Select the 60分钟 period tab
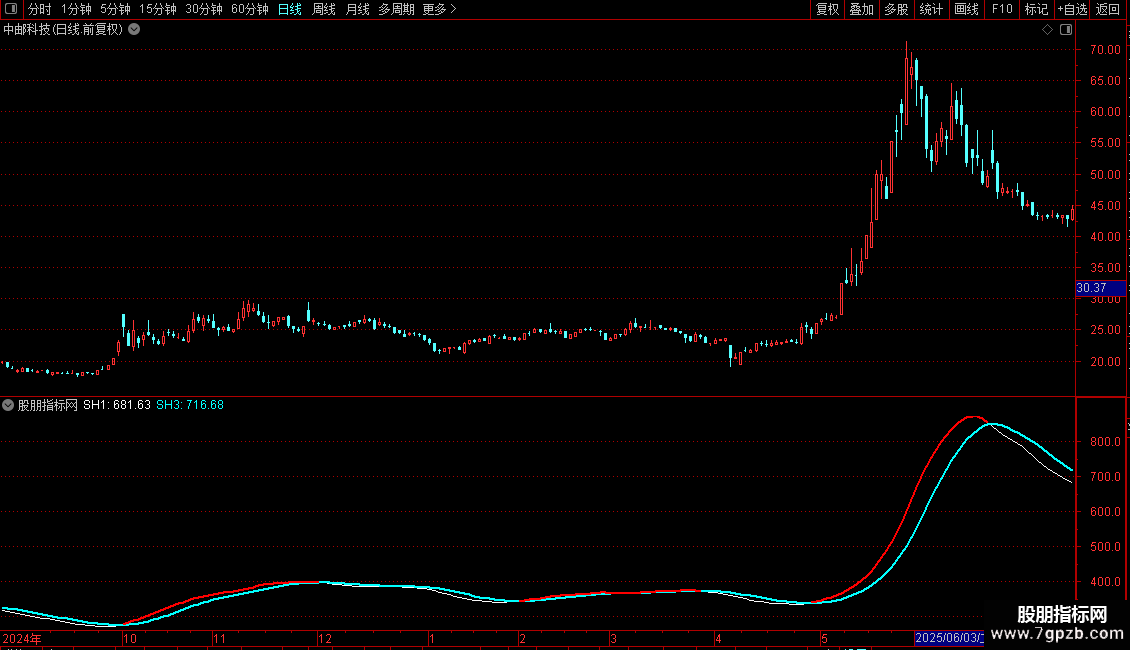The image size is (1130, 650). [x=249, y=9]
